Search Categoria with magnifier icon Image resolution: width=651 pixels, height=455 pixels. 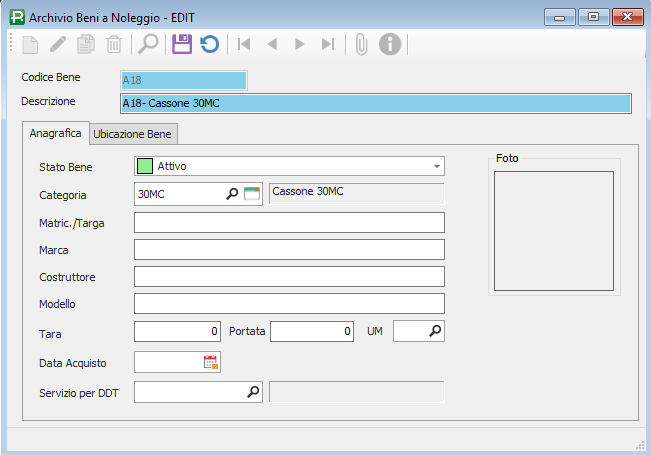click(x=232, y=194)
